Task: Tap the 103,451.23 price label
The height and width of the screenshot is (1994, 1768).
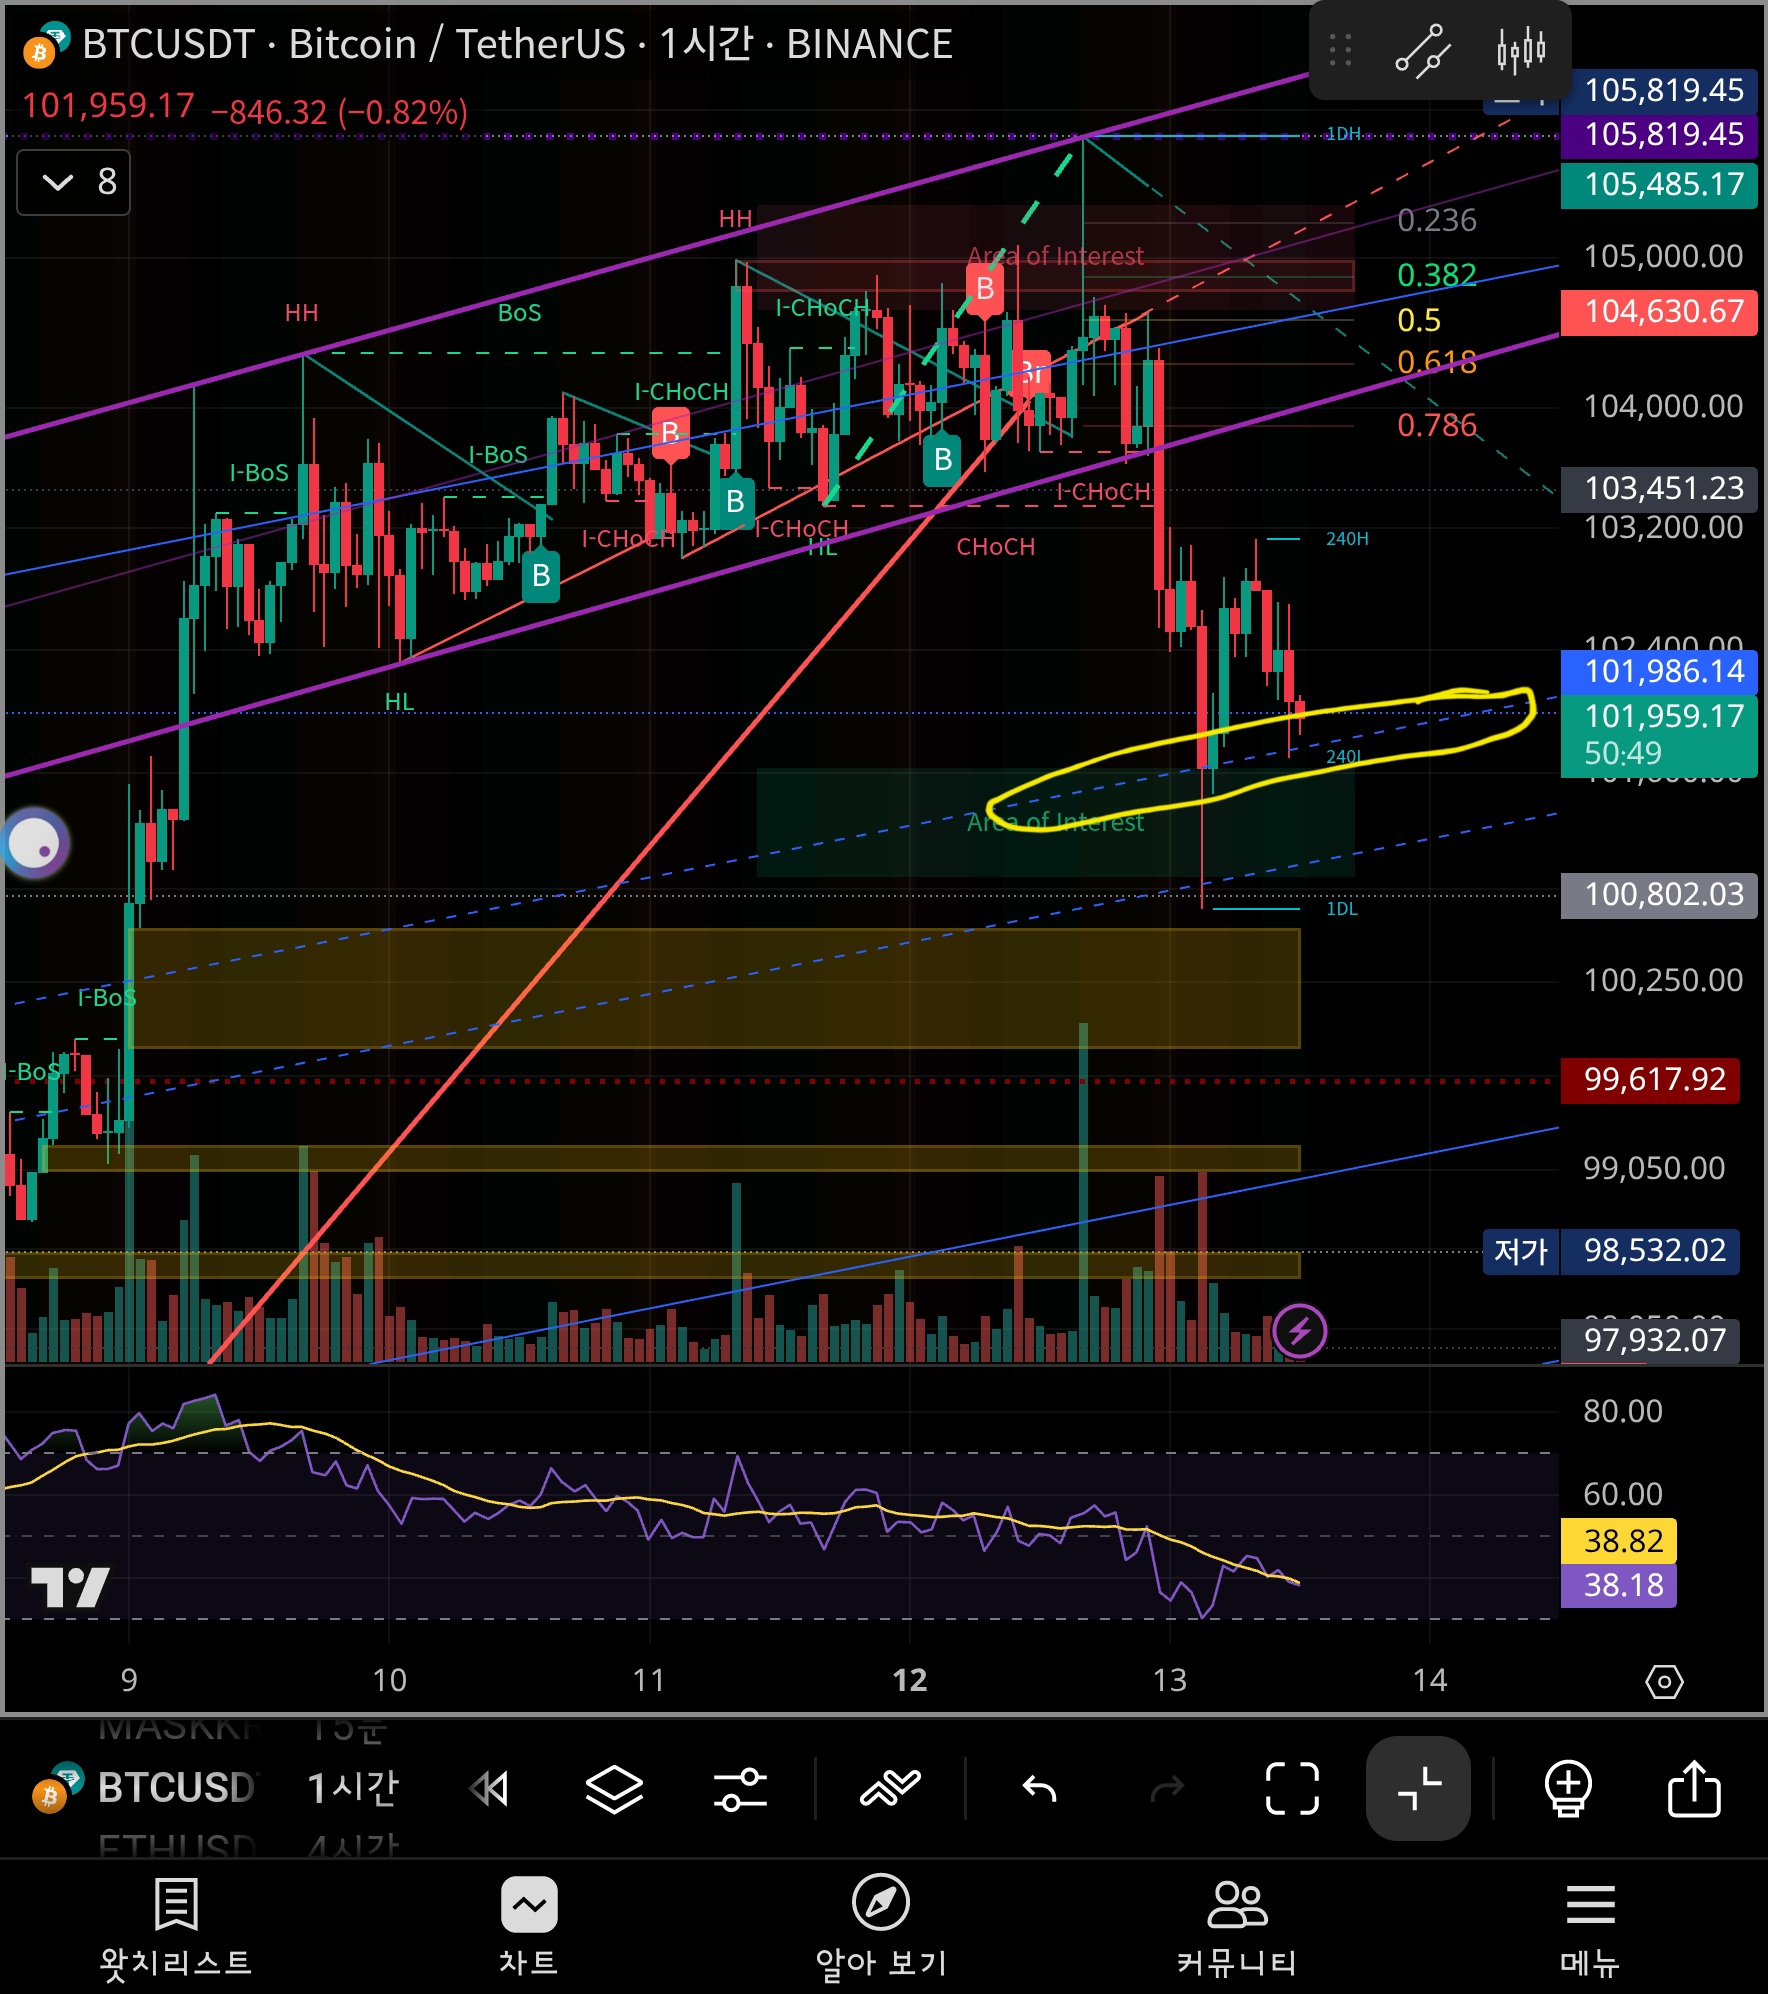Action: [1659, 488]
